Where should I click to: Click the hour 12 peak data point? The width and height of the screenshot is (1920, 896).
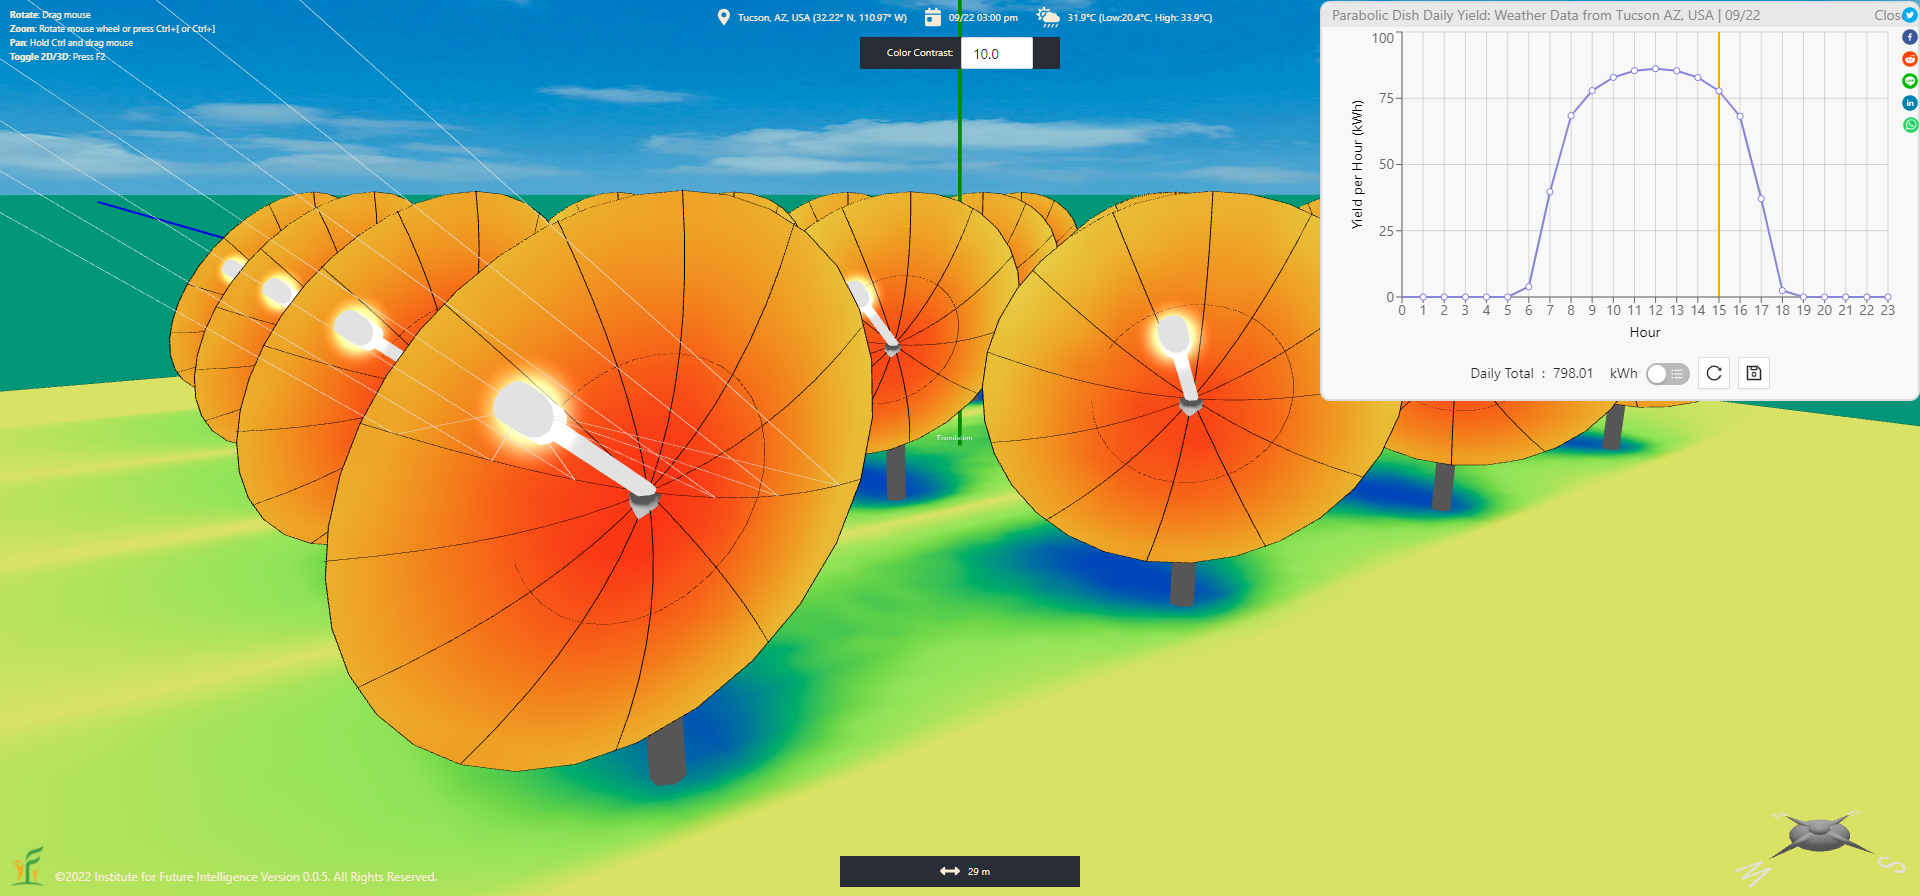1656,69
